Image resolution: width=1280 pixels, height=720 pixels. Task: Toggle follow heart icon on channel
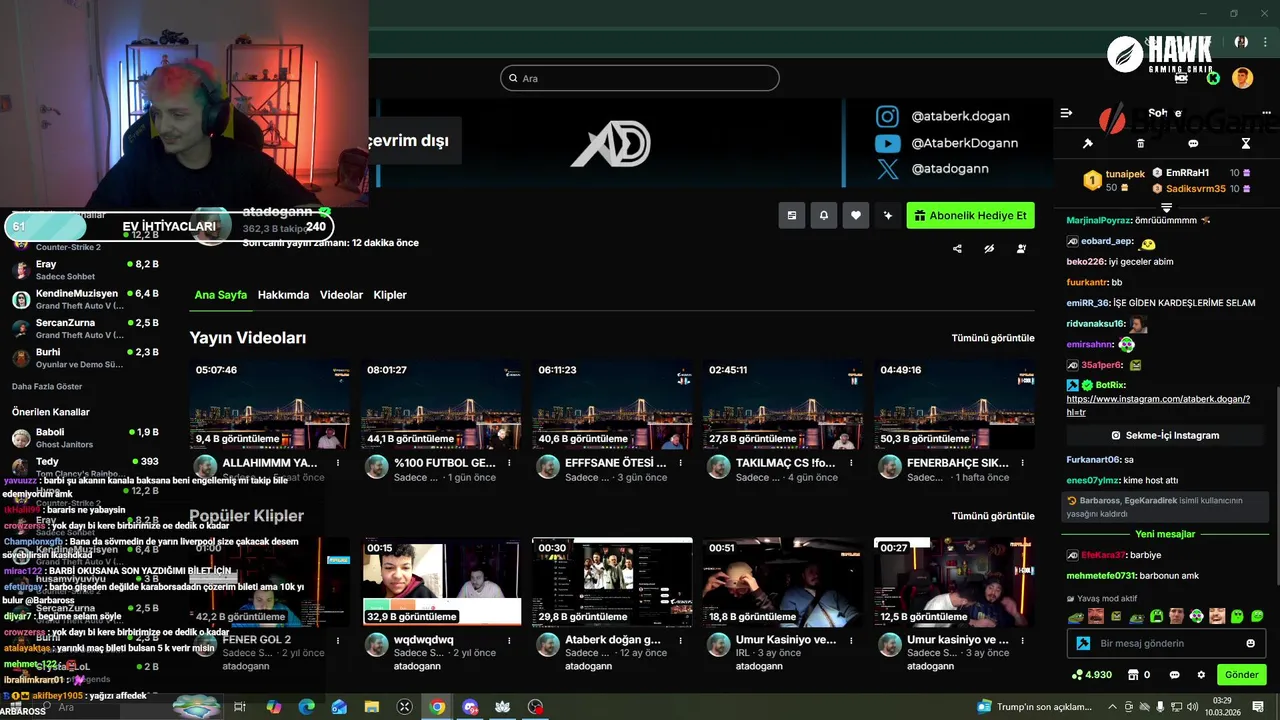855,215
